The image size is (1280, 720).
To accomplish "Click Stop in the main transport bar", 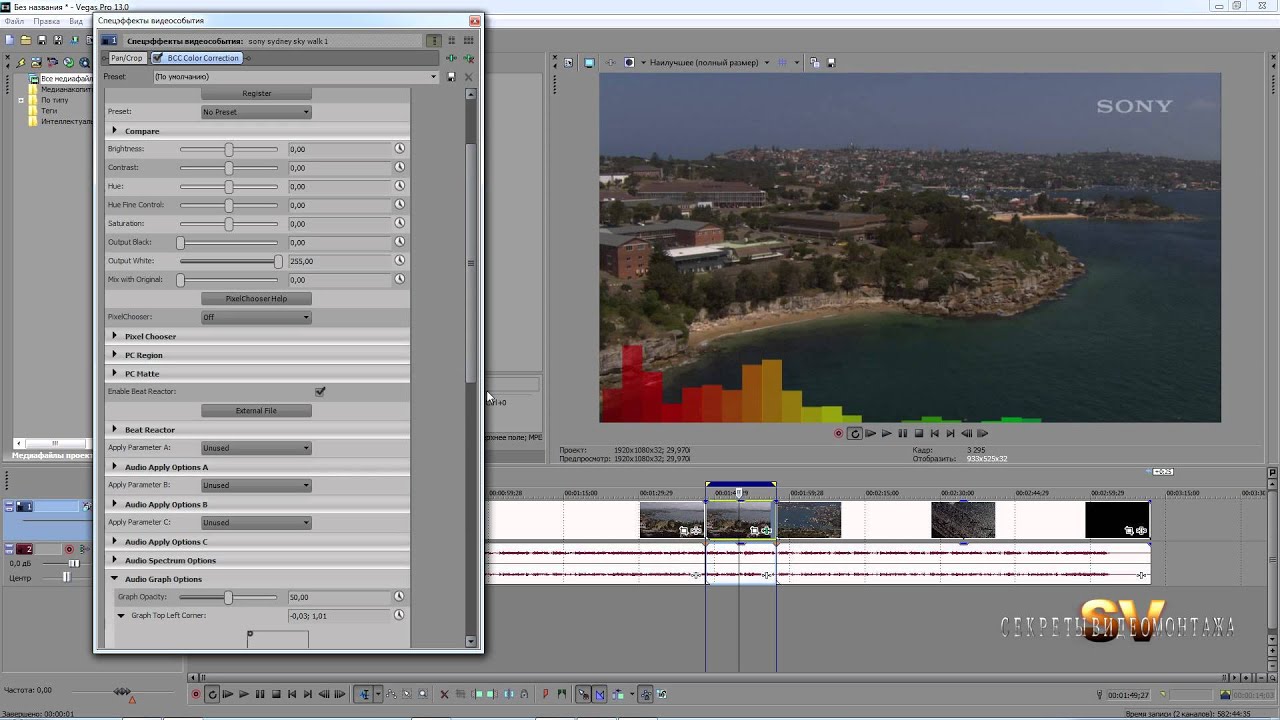I will coord(276,694).
